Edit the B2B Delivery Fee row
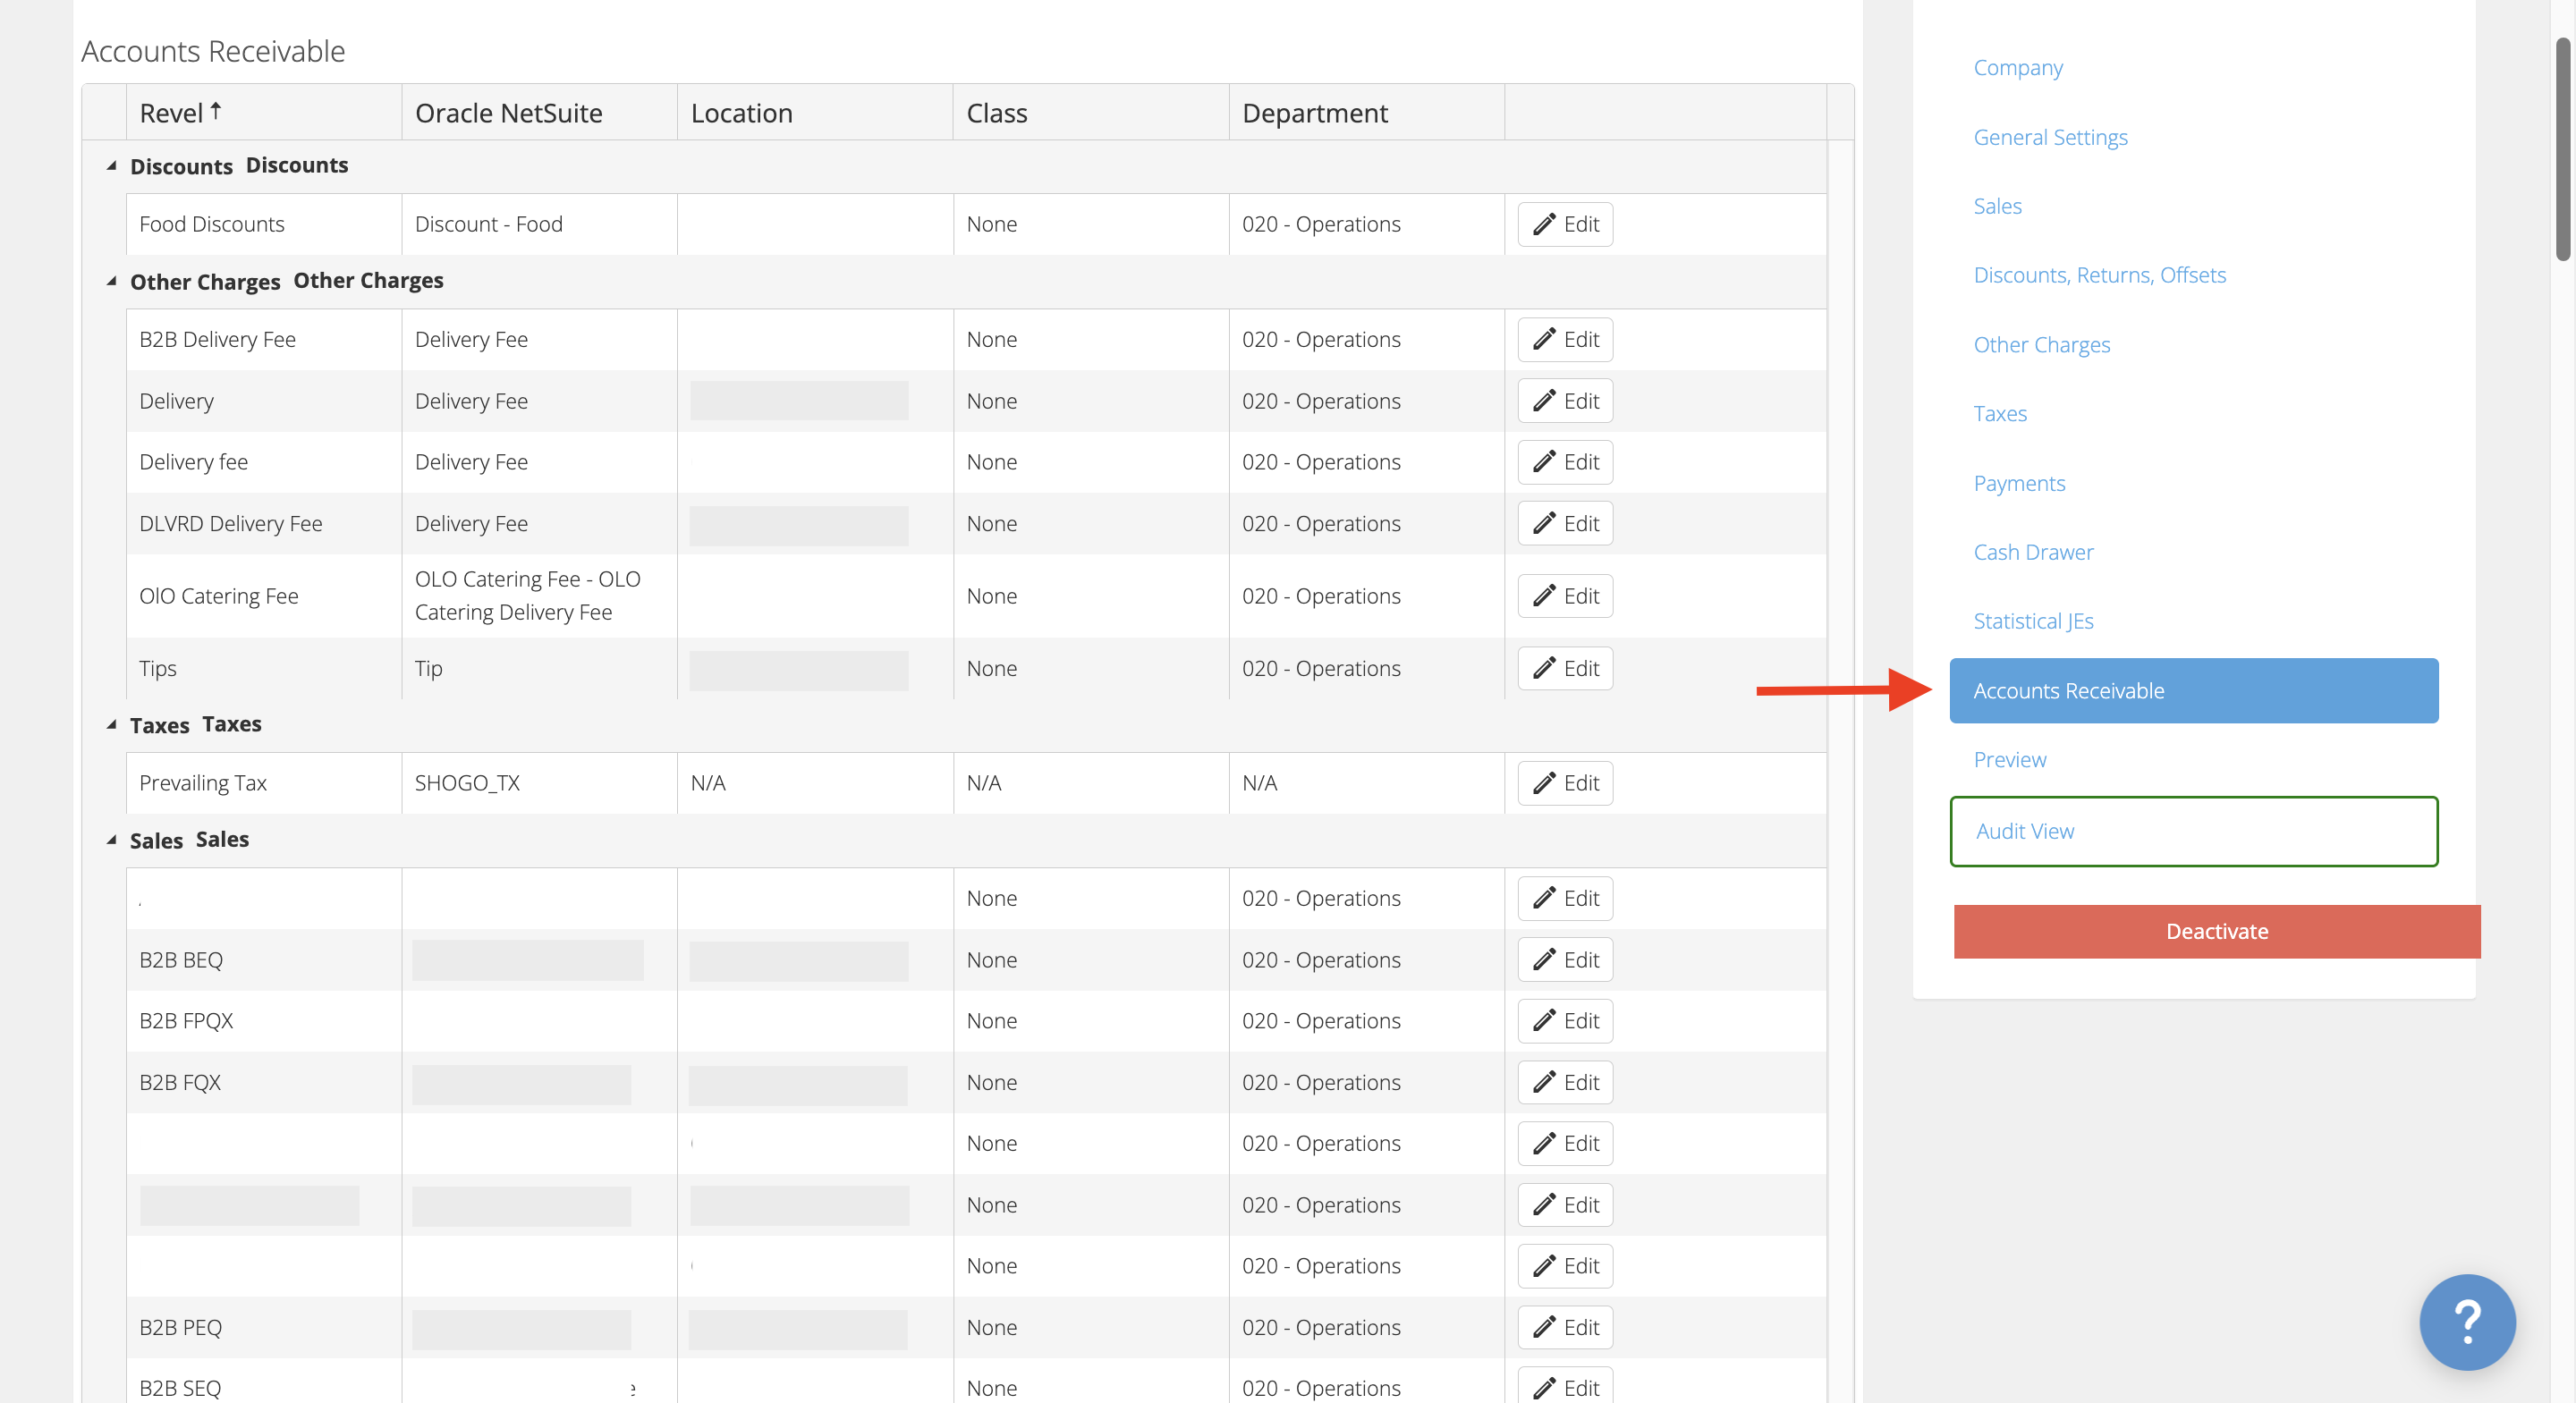 click(x=1565, y=340)
